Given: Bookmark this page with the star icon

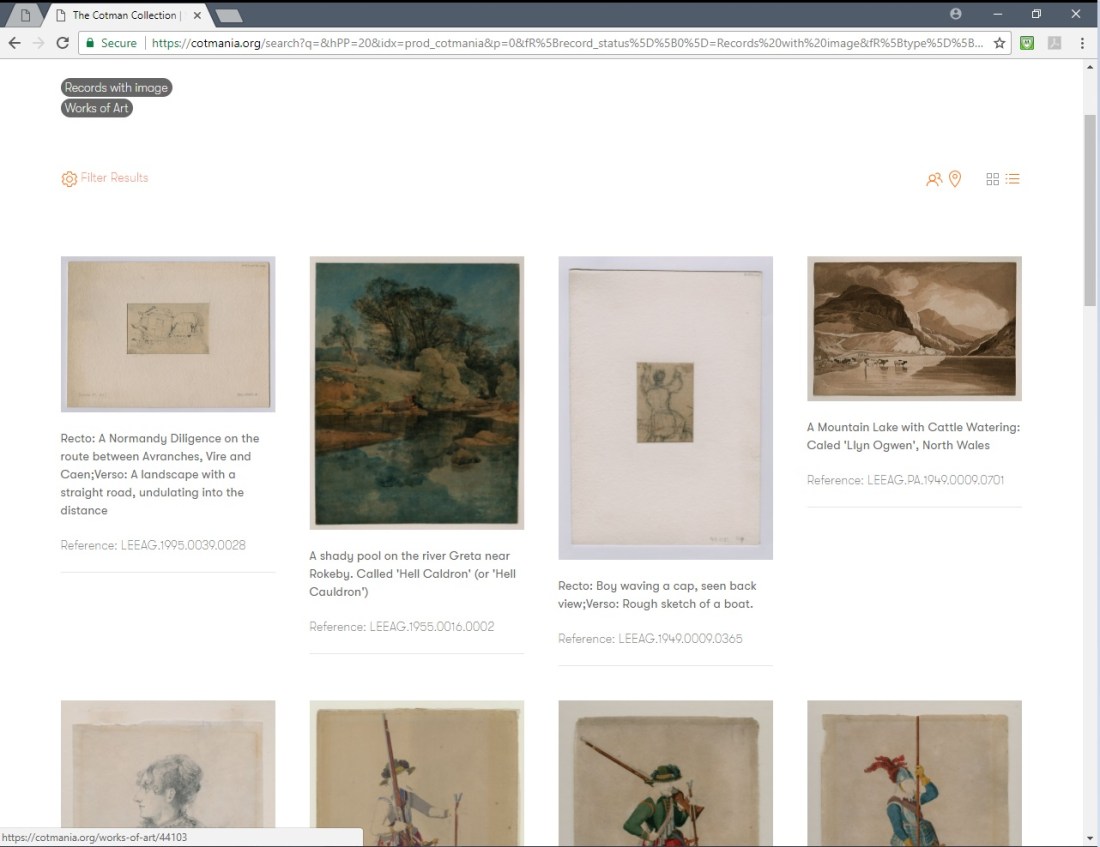Looking at the screenshot, I should (x=999, y=43).
